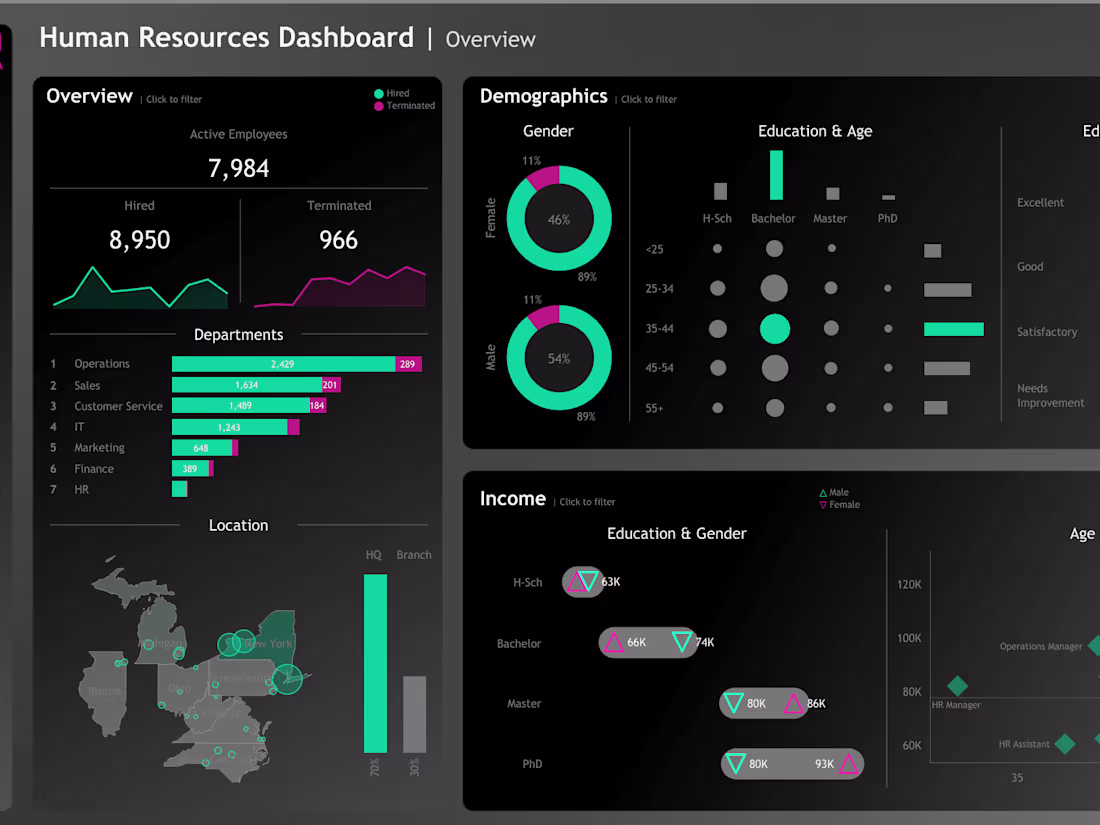Viewport: 1100px width, 825px height.
Task: Click the PhD marker under Education & Age
Action: click(887, 197)
